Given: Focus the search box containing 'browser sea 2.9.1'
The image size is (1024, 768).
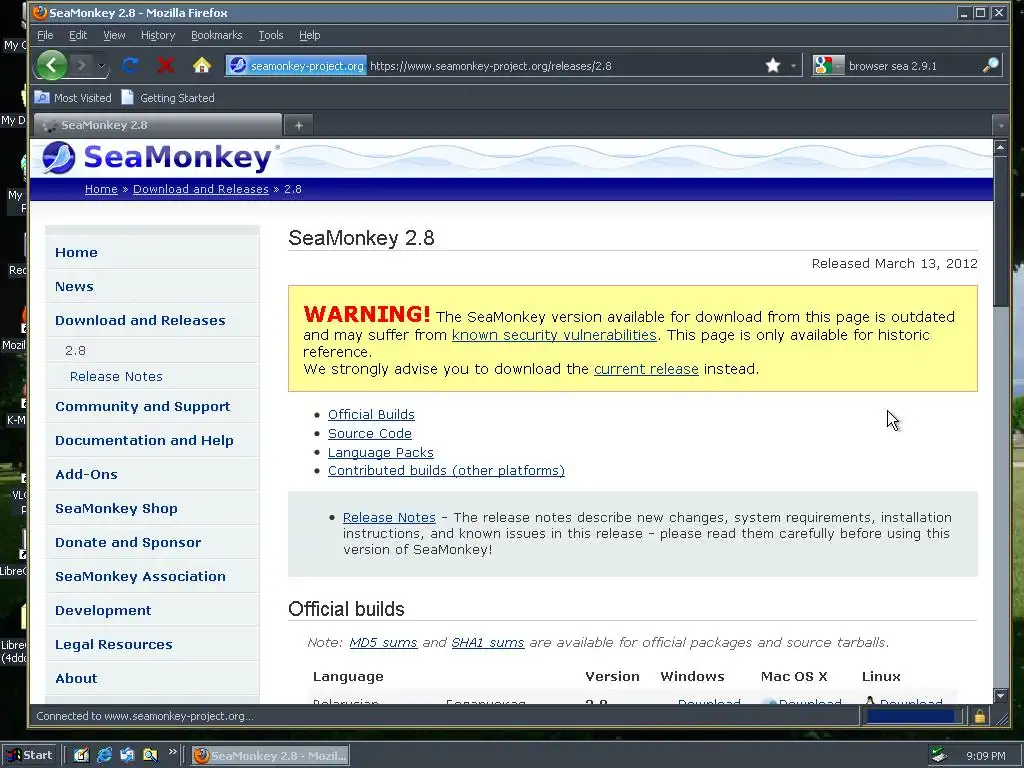Looking at the screenshot, I should 913,66.
